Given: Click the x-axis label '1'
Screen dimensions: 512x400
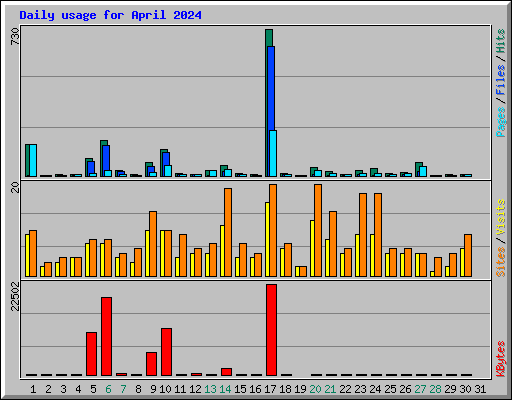Looking at the screenshot, I should point(33,389).
